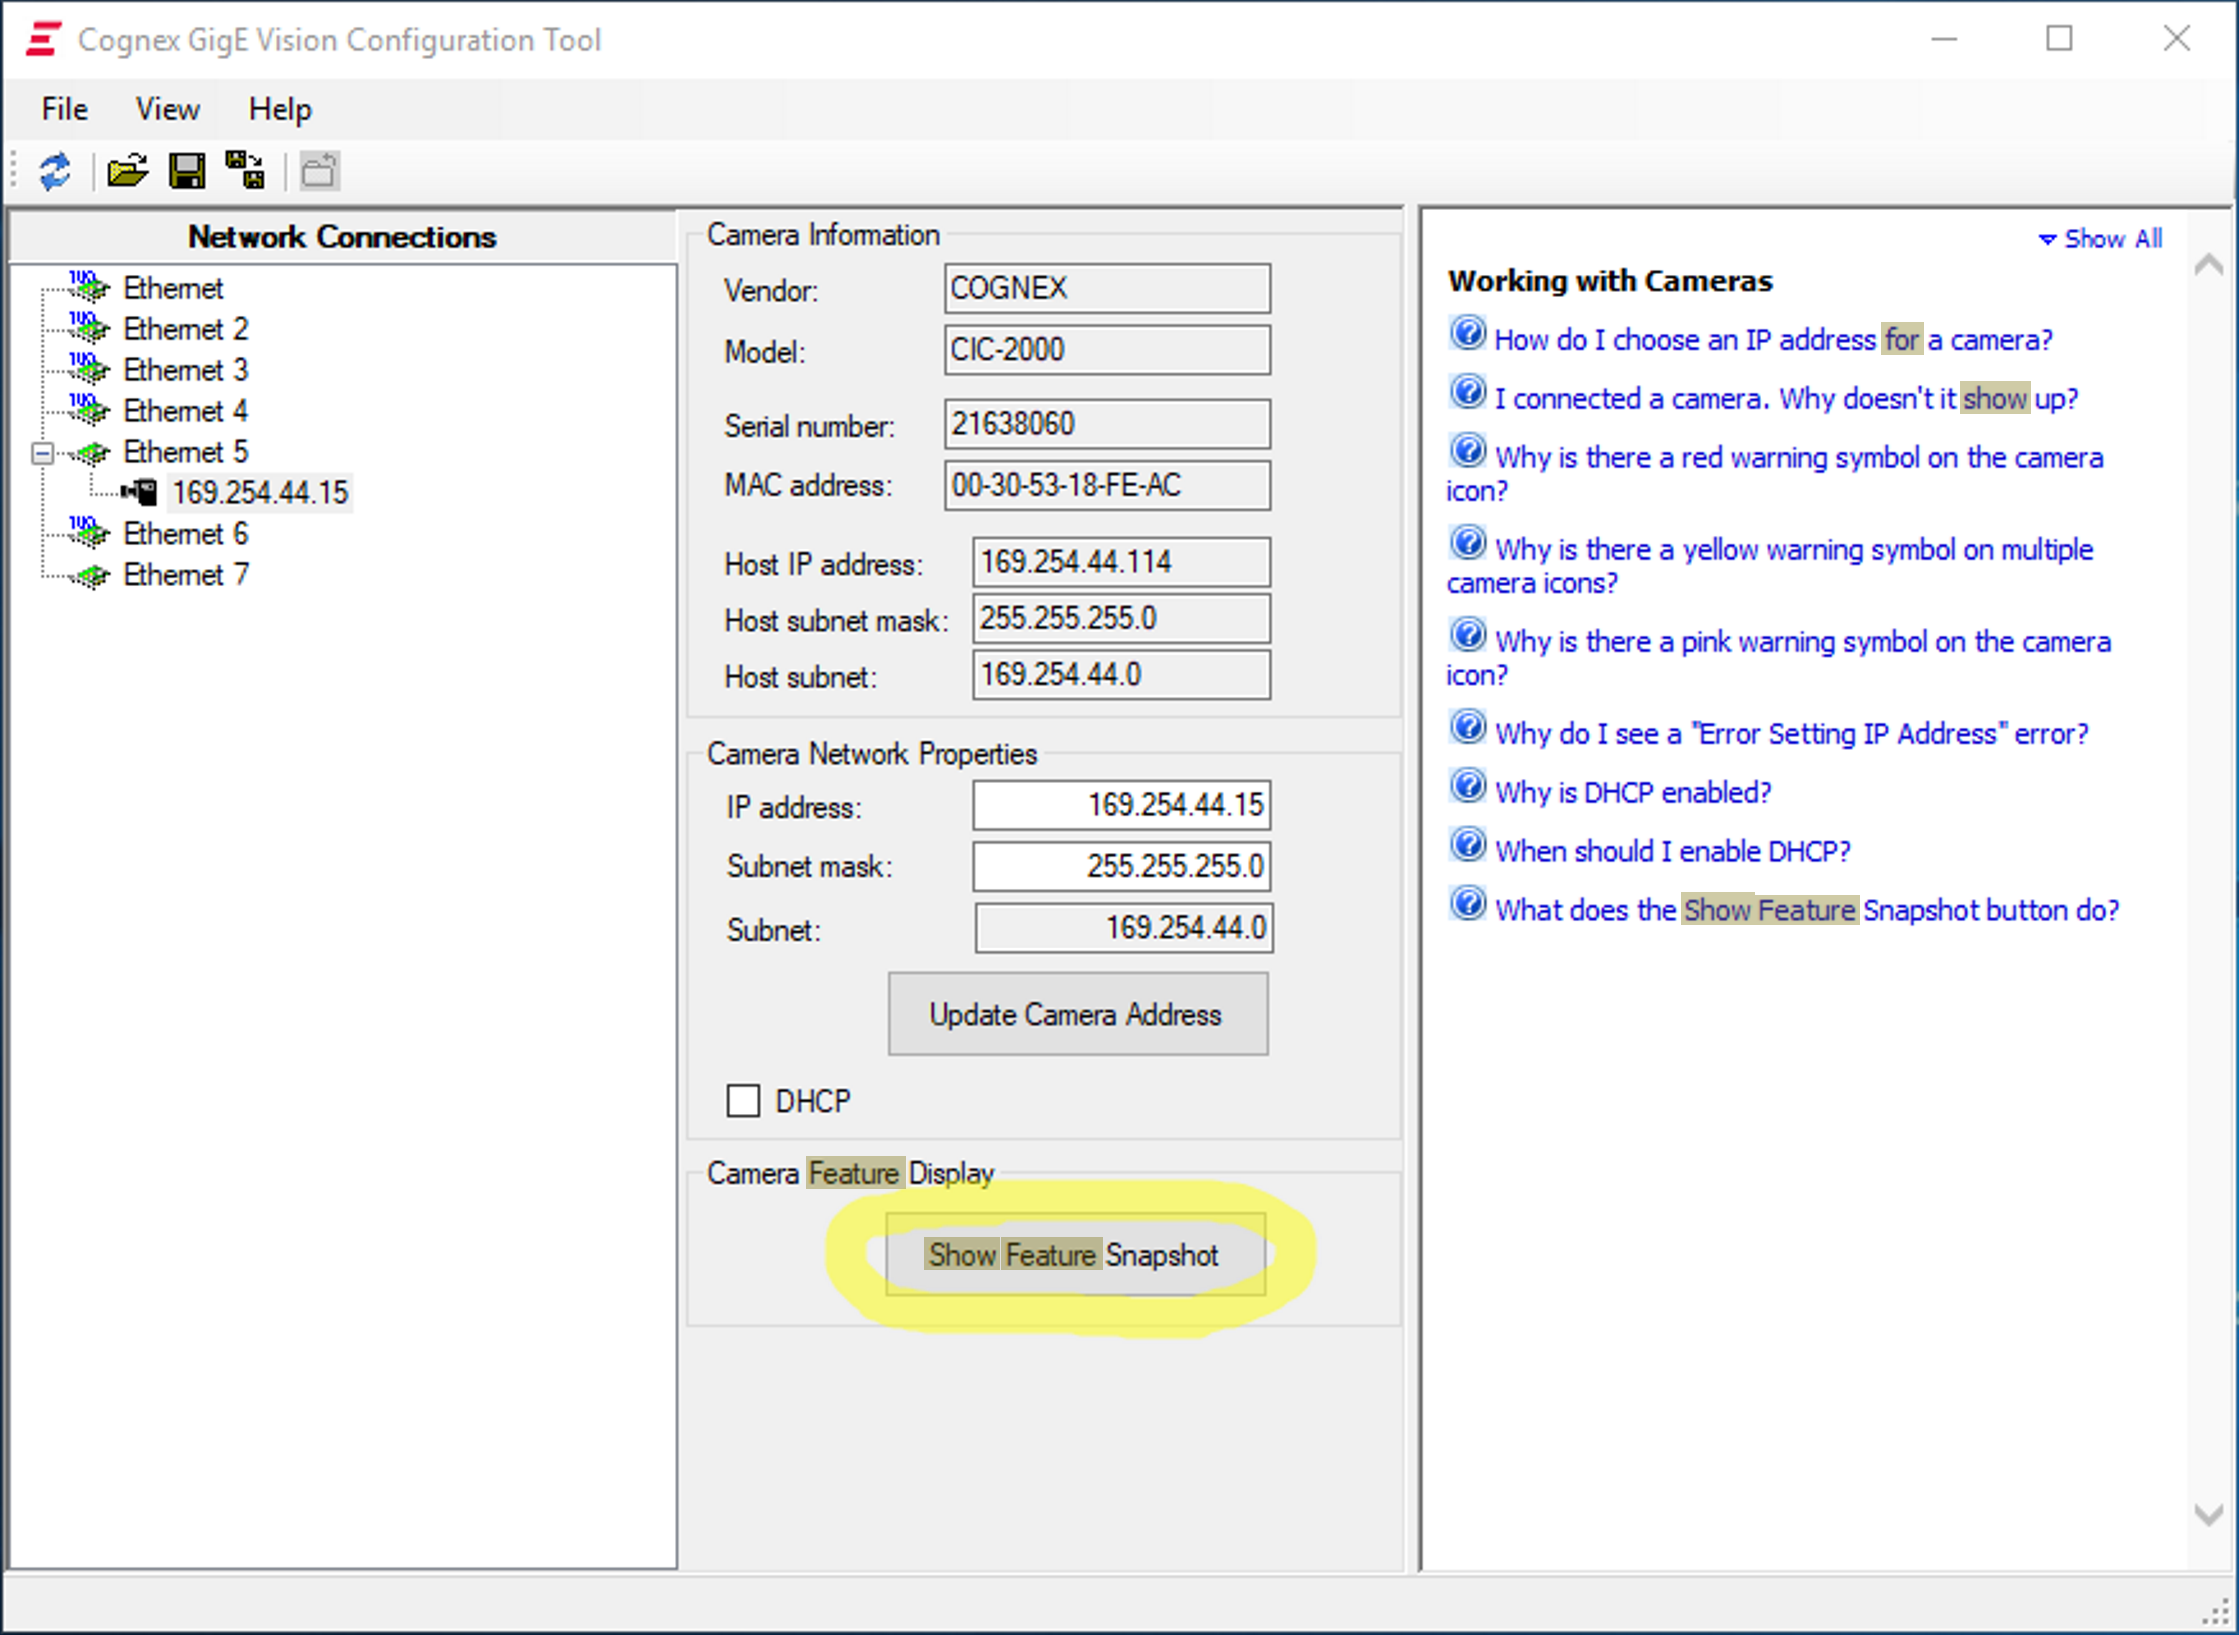Click the Save As dual-floppy toolbar icon

(244, 169)
